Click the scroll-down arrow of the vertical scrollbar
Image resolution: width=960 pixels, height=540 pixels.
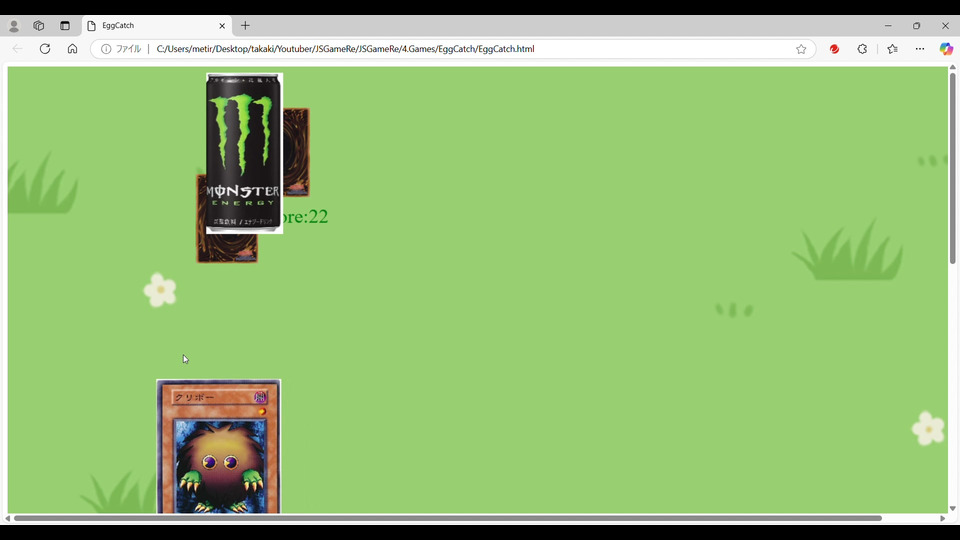click(953, 508)
